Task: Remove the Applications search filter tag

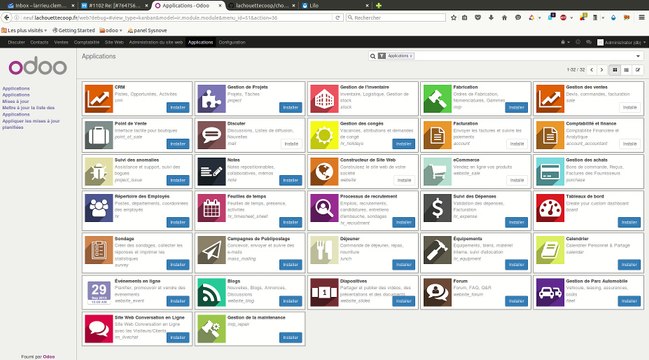Action: [411, 56]
